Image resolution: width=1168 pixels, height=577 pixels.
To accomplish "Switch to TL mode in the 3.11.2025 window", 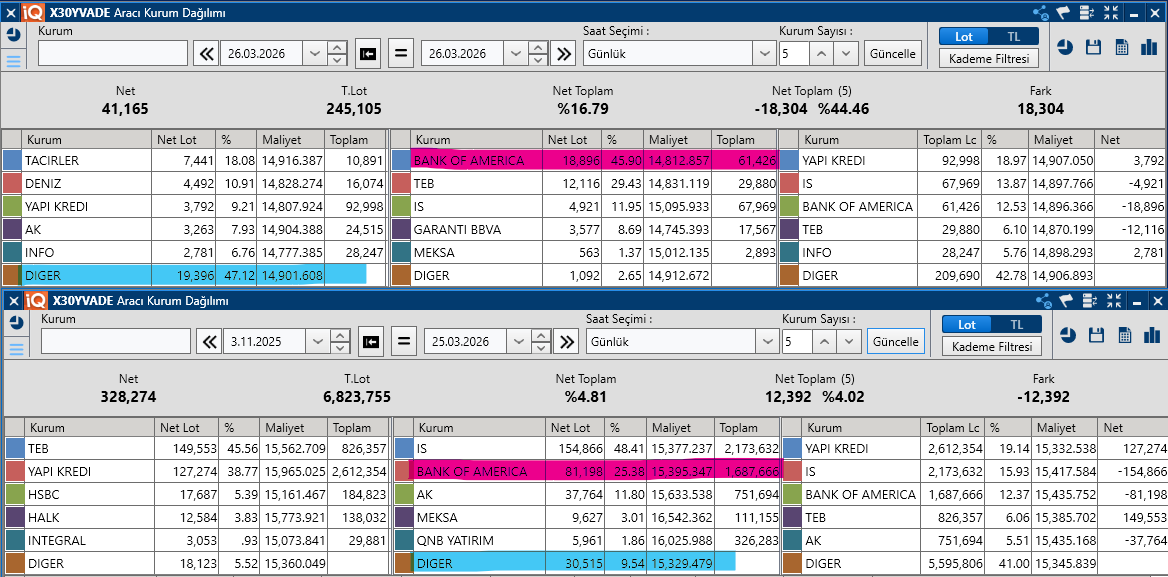I will pos(1017,325).
